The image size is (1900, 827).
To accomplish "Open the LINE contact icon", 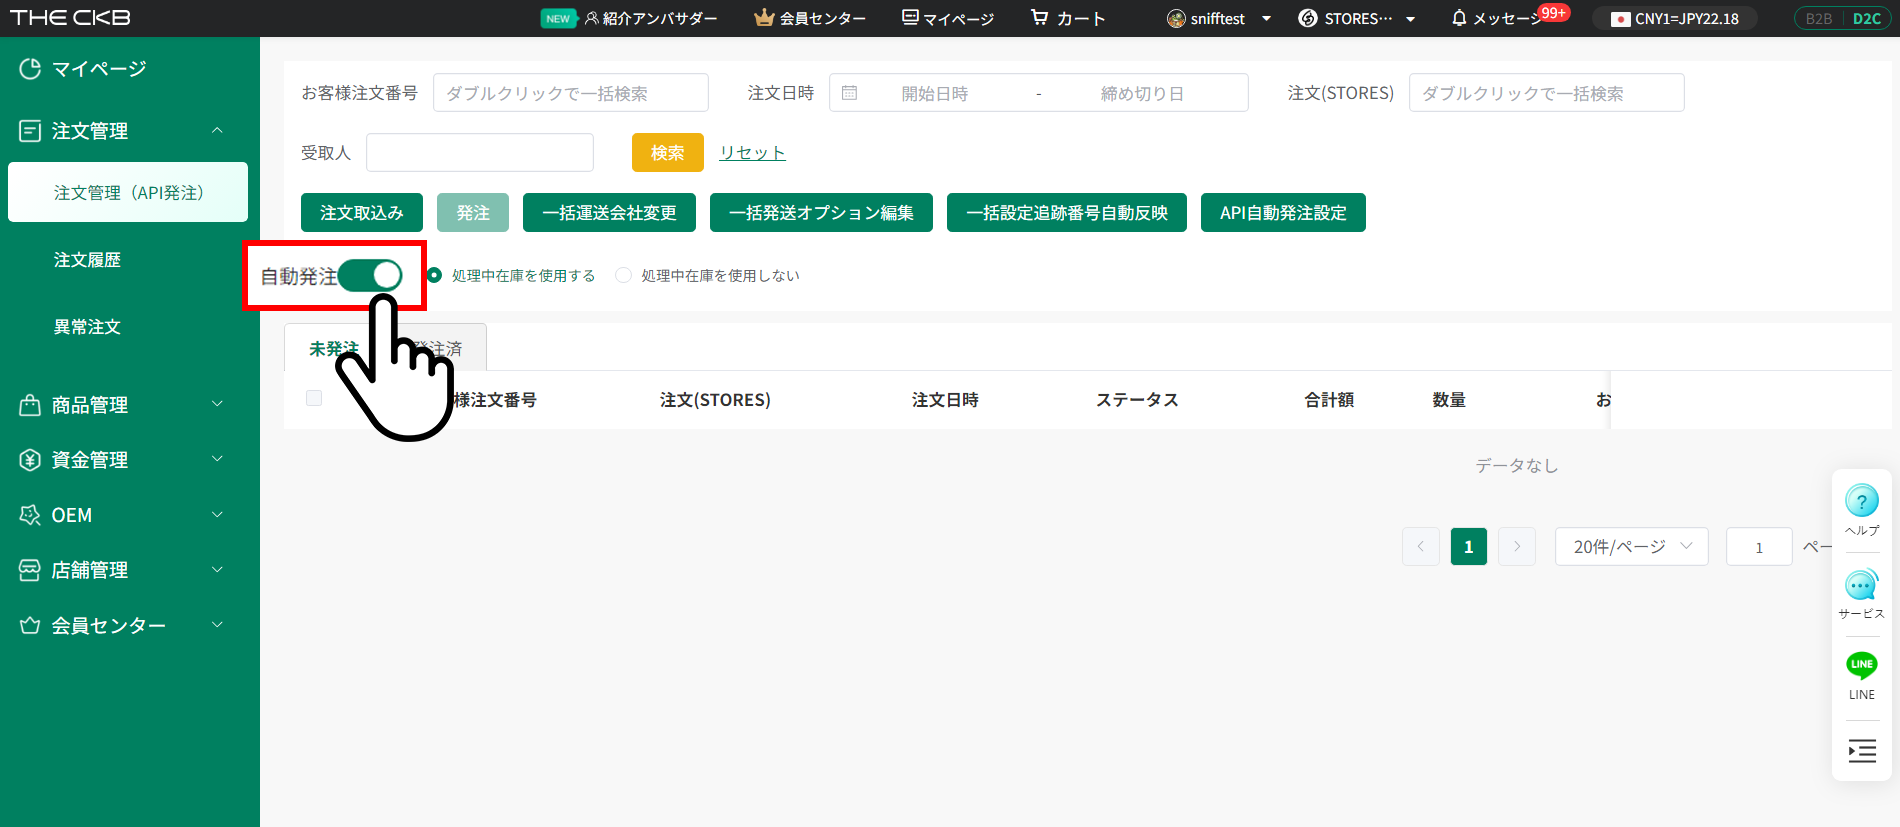I will click(x=1861, y=665).
